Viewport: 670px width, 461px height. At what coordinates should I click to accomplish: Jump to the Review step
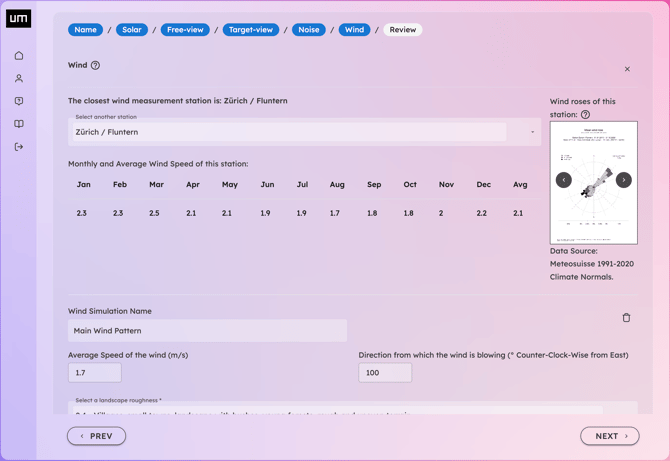[402, 30]
